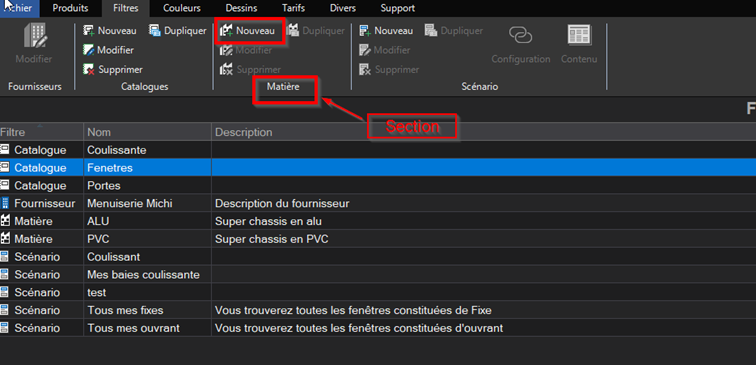Click Modifier in the Catalogues group

point(108,50)
